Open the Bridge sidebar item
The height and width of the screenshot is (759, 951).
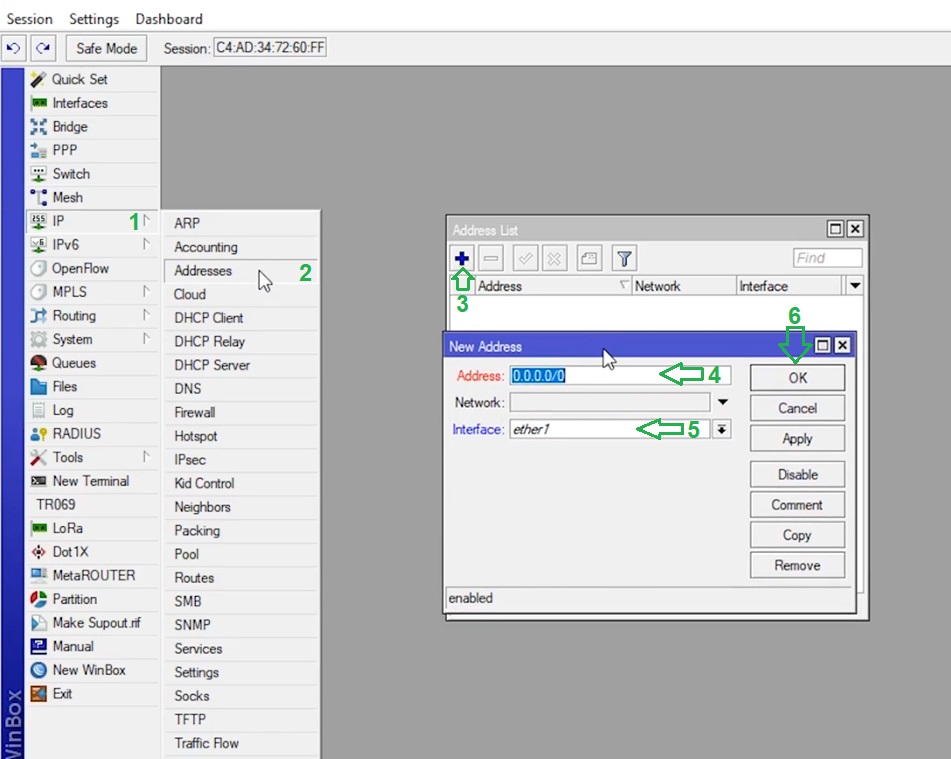pos(69,127)
